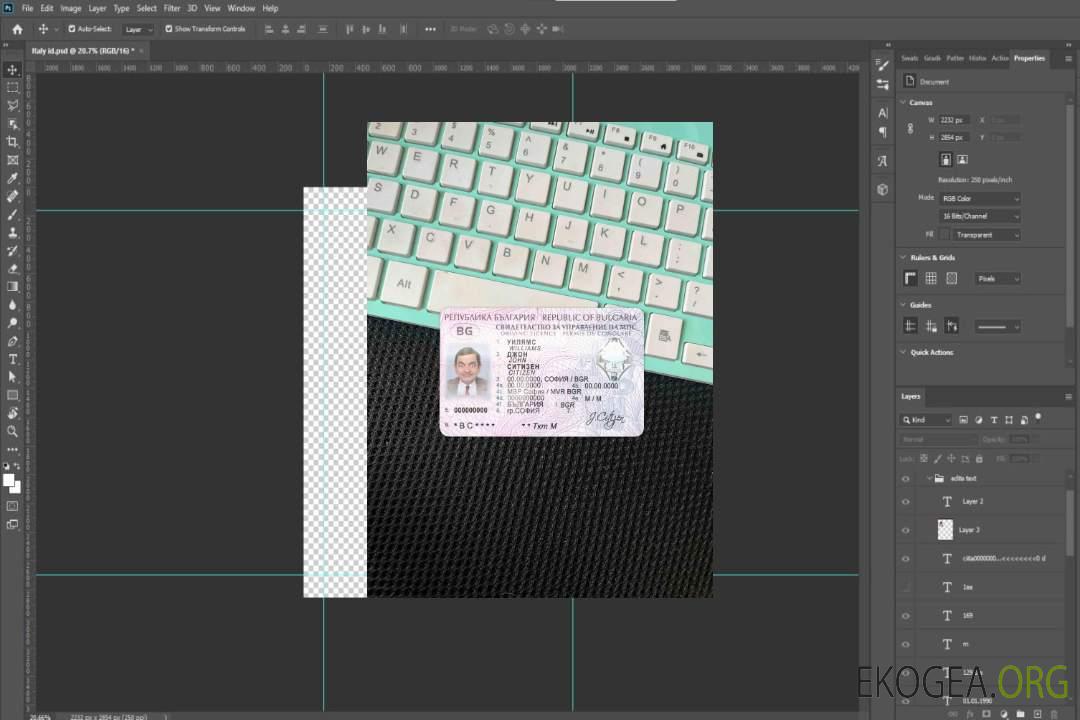The image size is (1080, 720).
Task: Open the Pixels units dropdown
Action: pyautogui.click(x=997, y=278)
